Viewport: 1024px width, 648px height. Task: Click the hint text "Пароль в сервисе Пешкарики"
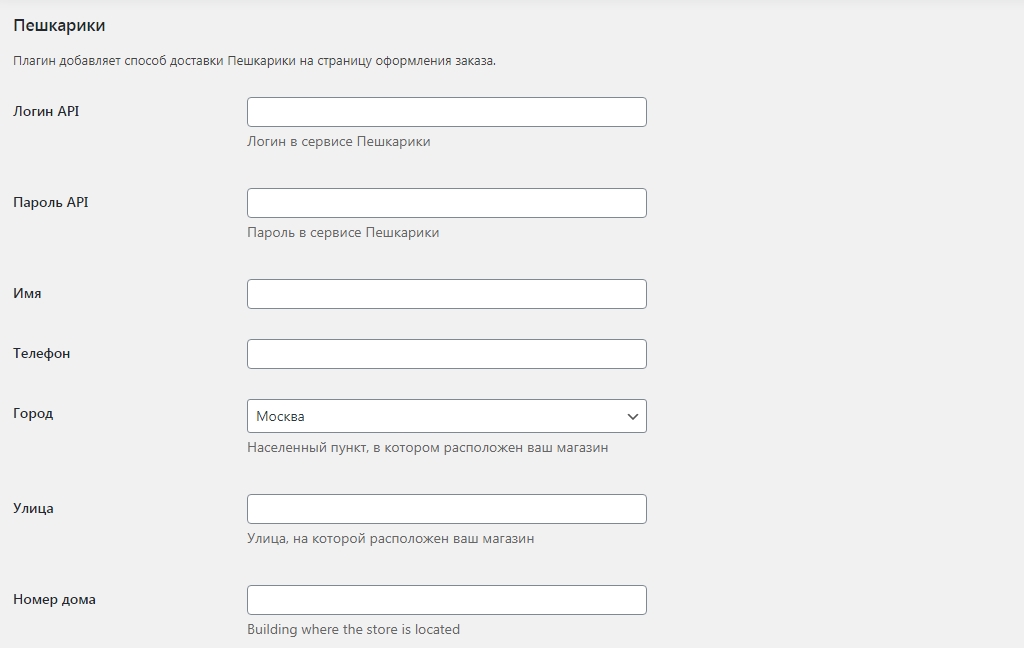point(343,233)
